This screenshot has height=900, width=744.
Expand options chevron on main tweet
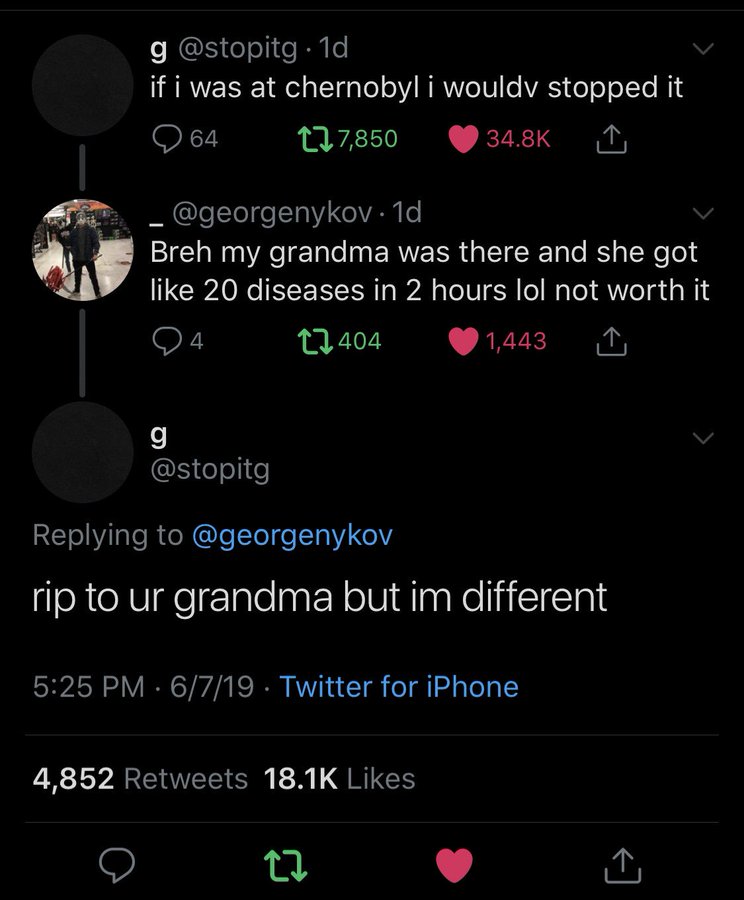(703, 439)
